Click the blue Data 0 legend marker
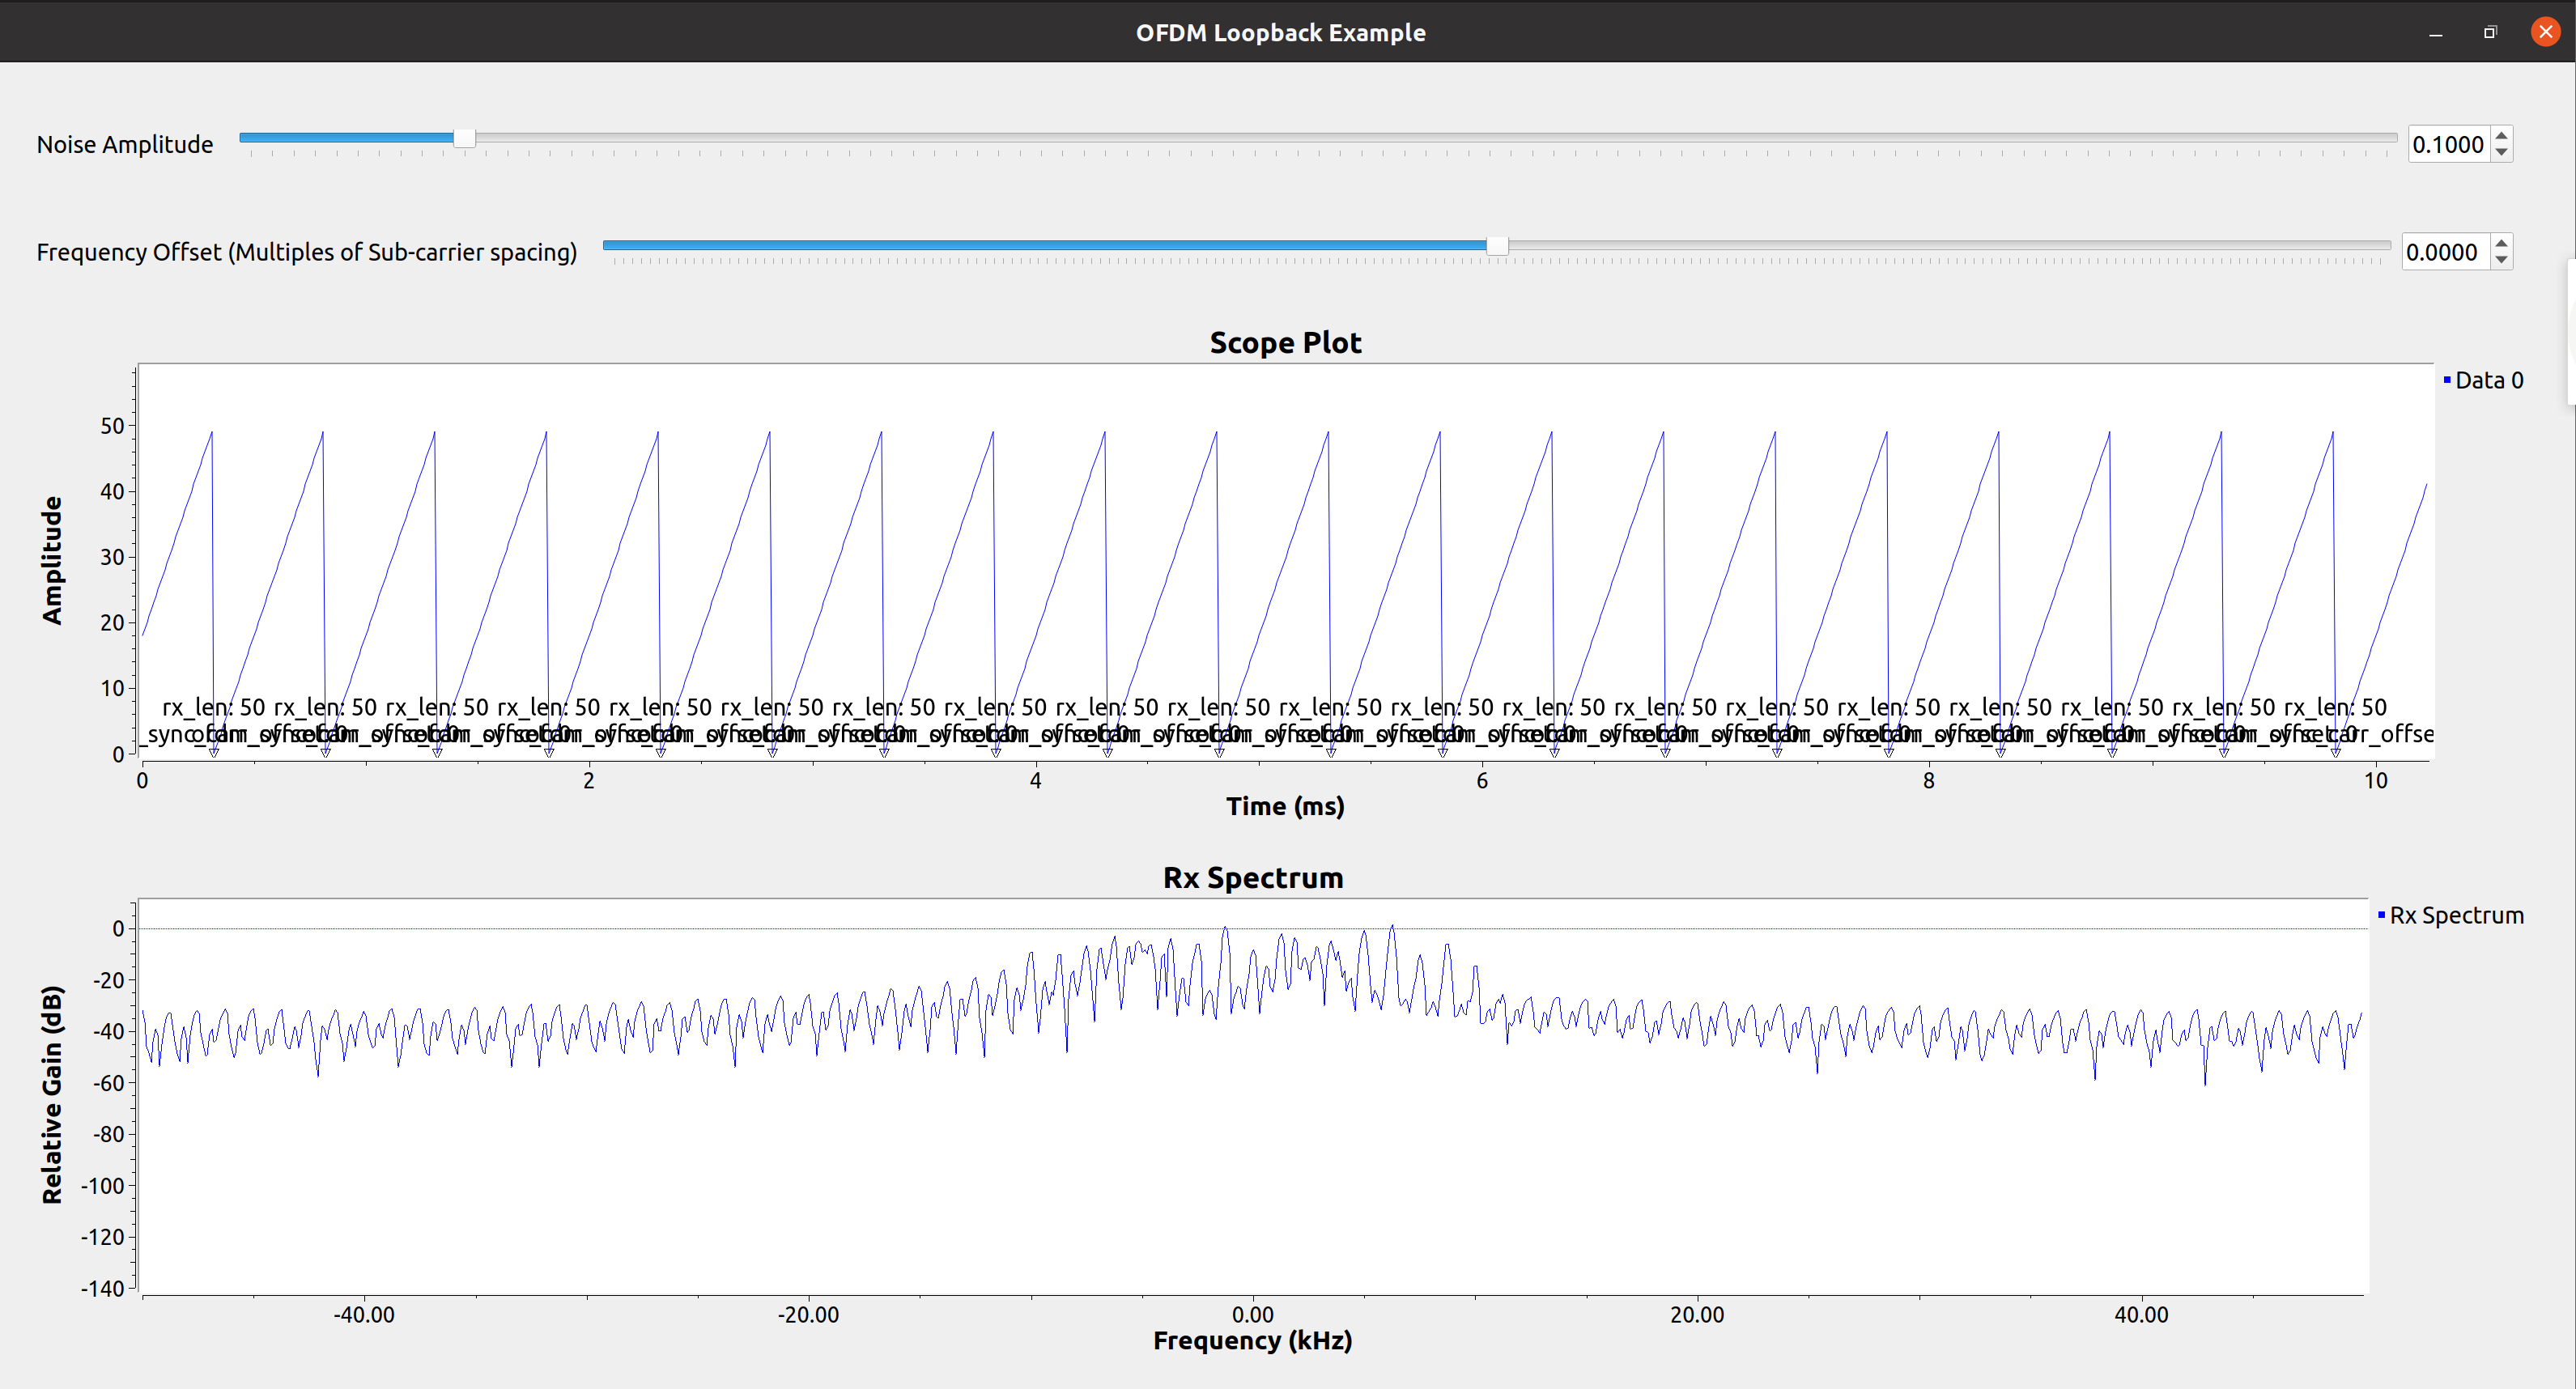This screenshot has width=2576, height=1389. (x=2447, y=380)
